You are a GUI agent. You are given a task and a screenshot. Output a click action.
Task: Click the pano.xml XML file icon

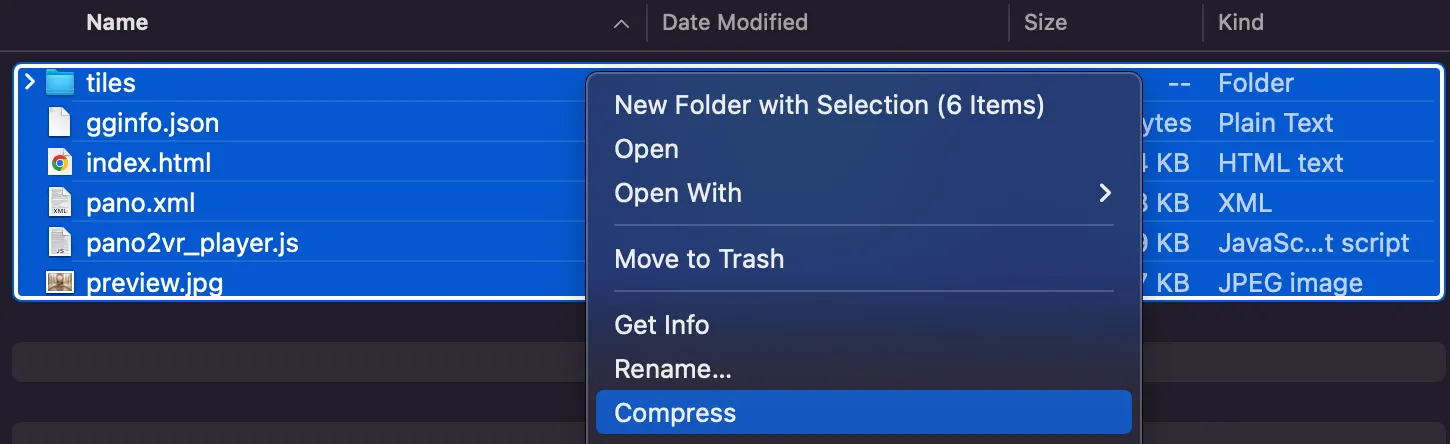point(60,203)
